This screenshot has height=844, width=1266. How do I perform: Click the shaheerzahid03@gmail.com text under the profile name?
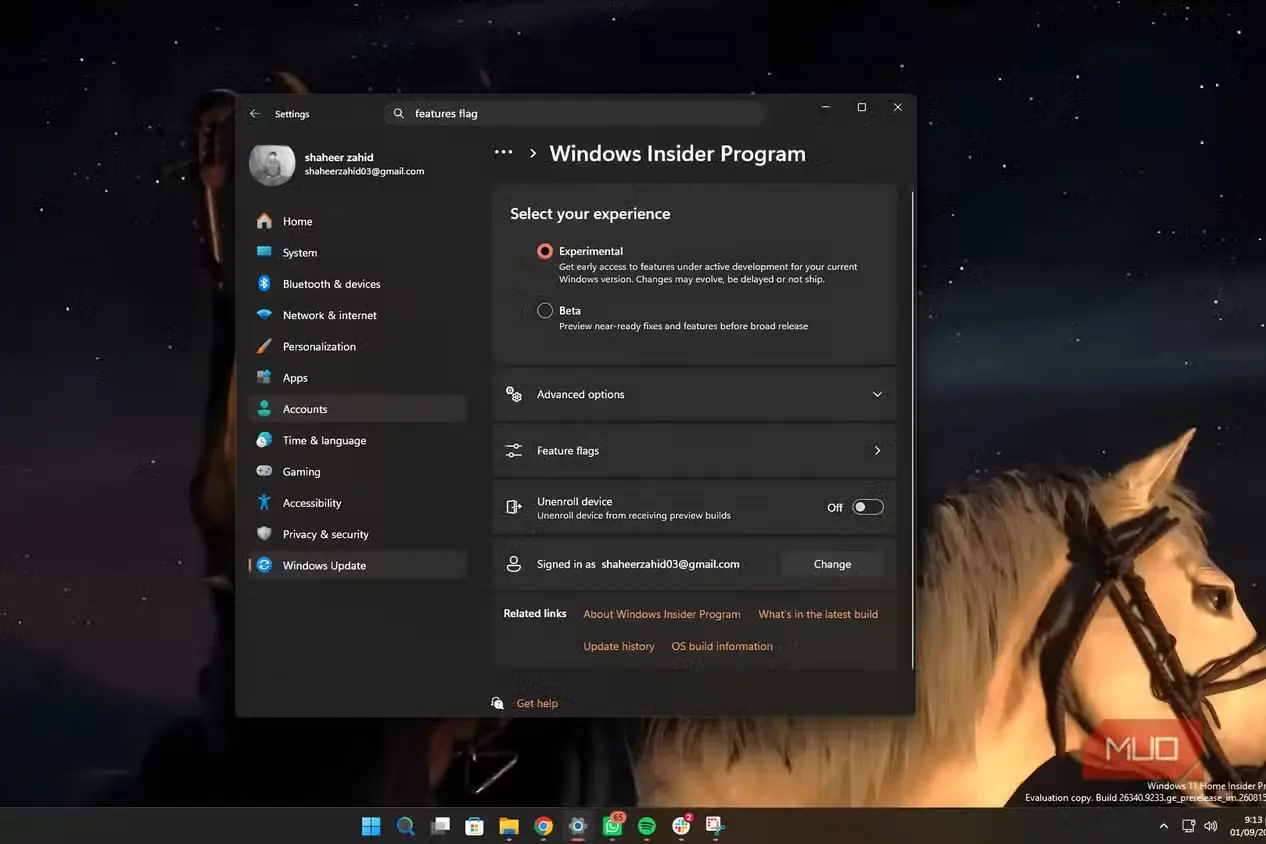pyautogui.click(x=364, y=172)
